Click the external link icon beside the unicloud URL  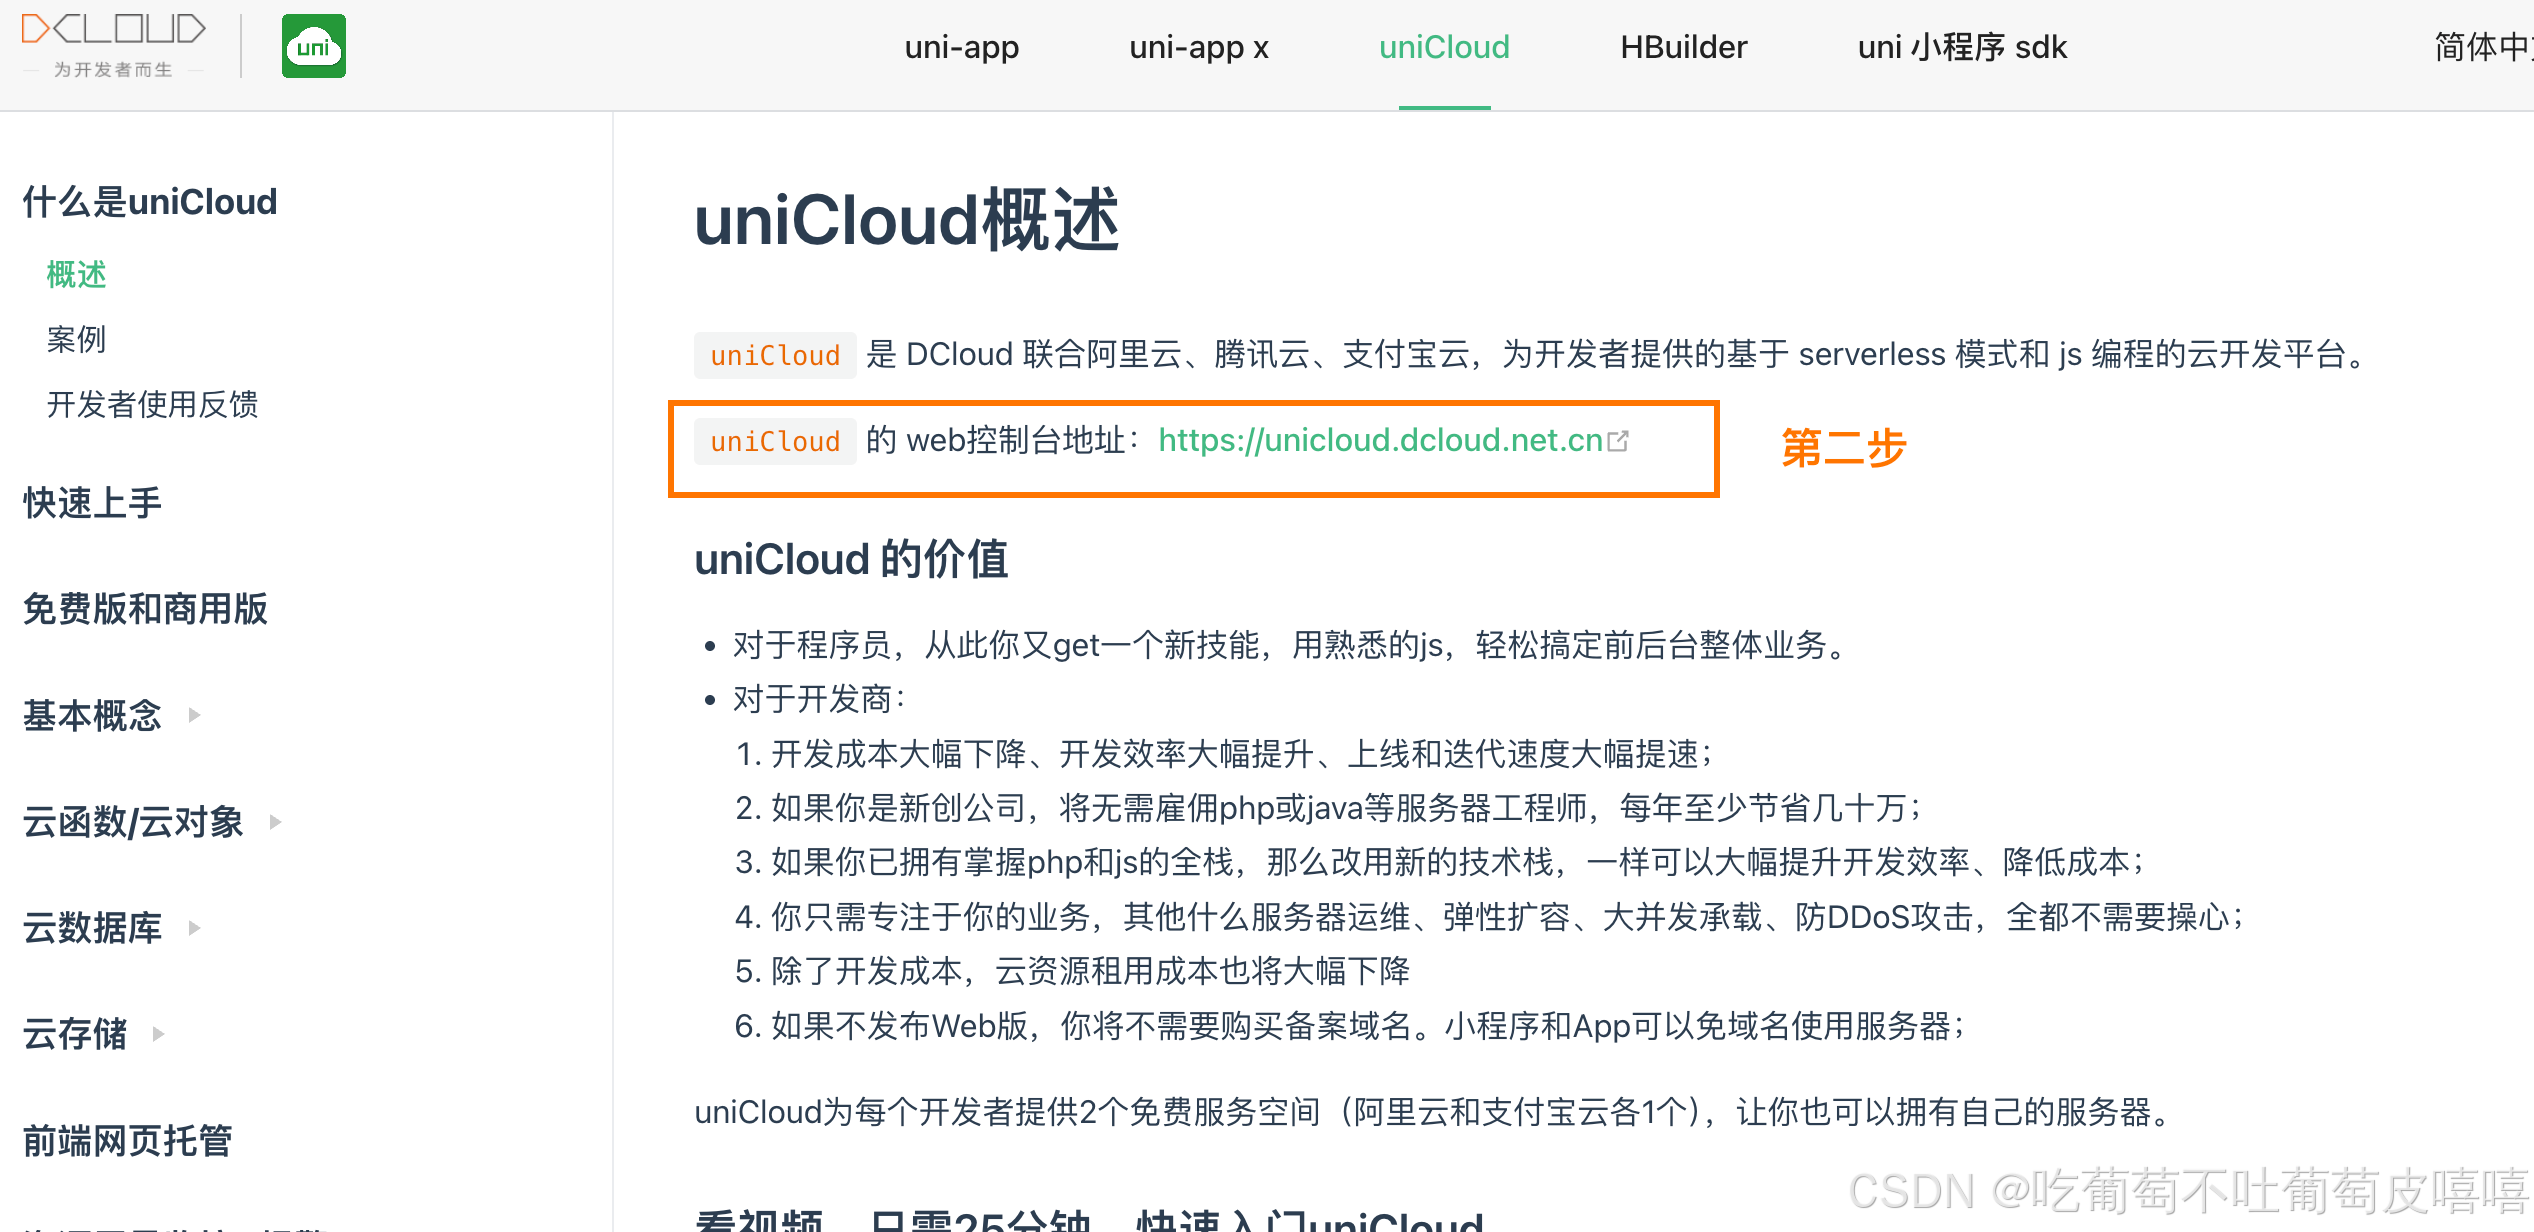[x=1620, y=440]
